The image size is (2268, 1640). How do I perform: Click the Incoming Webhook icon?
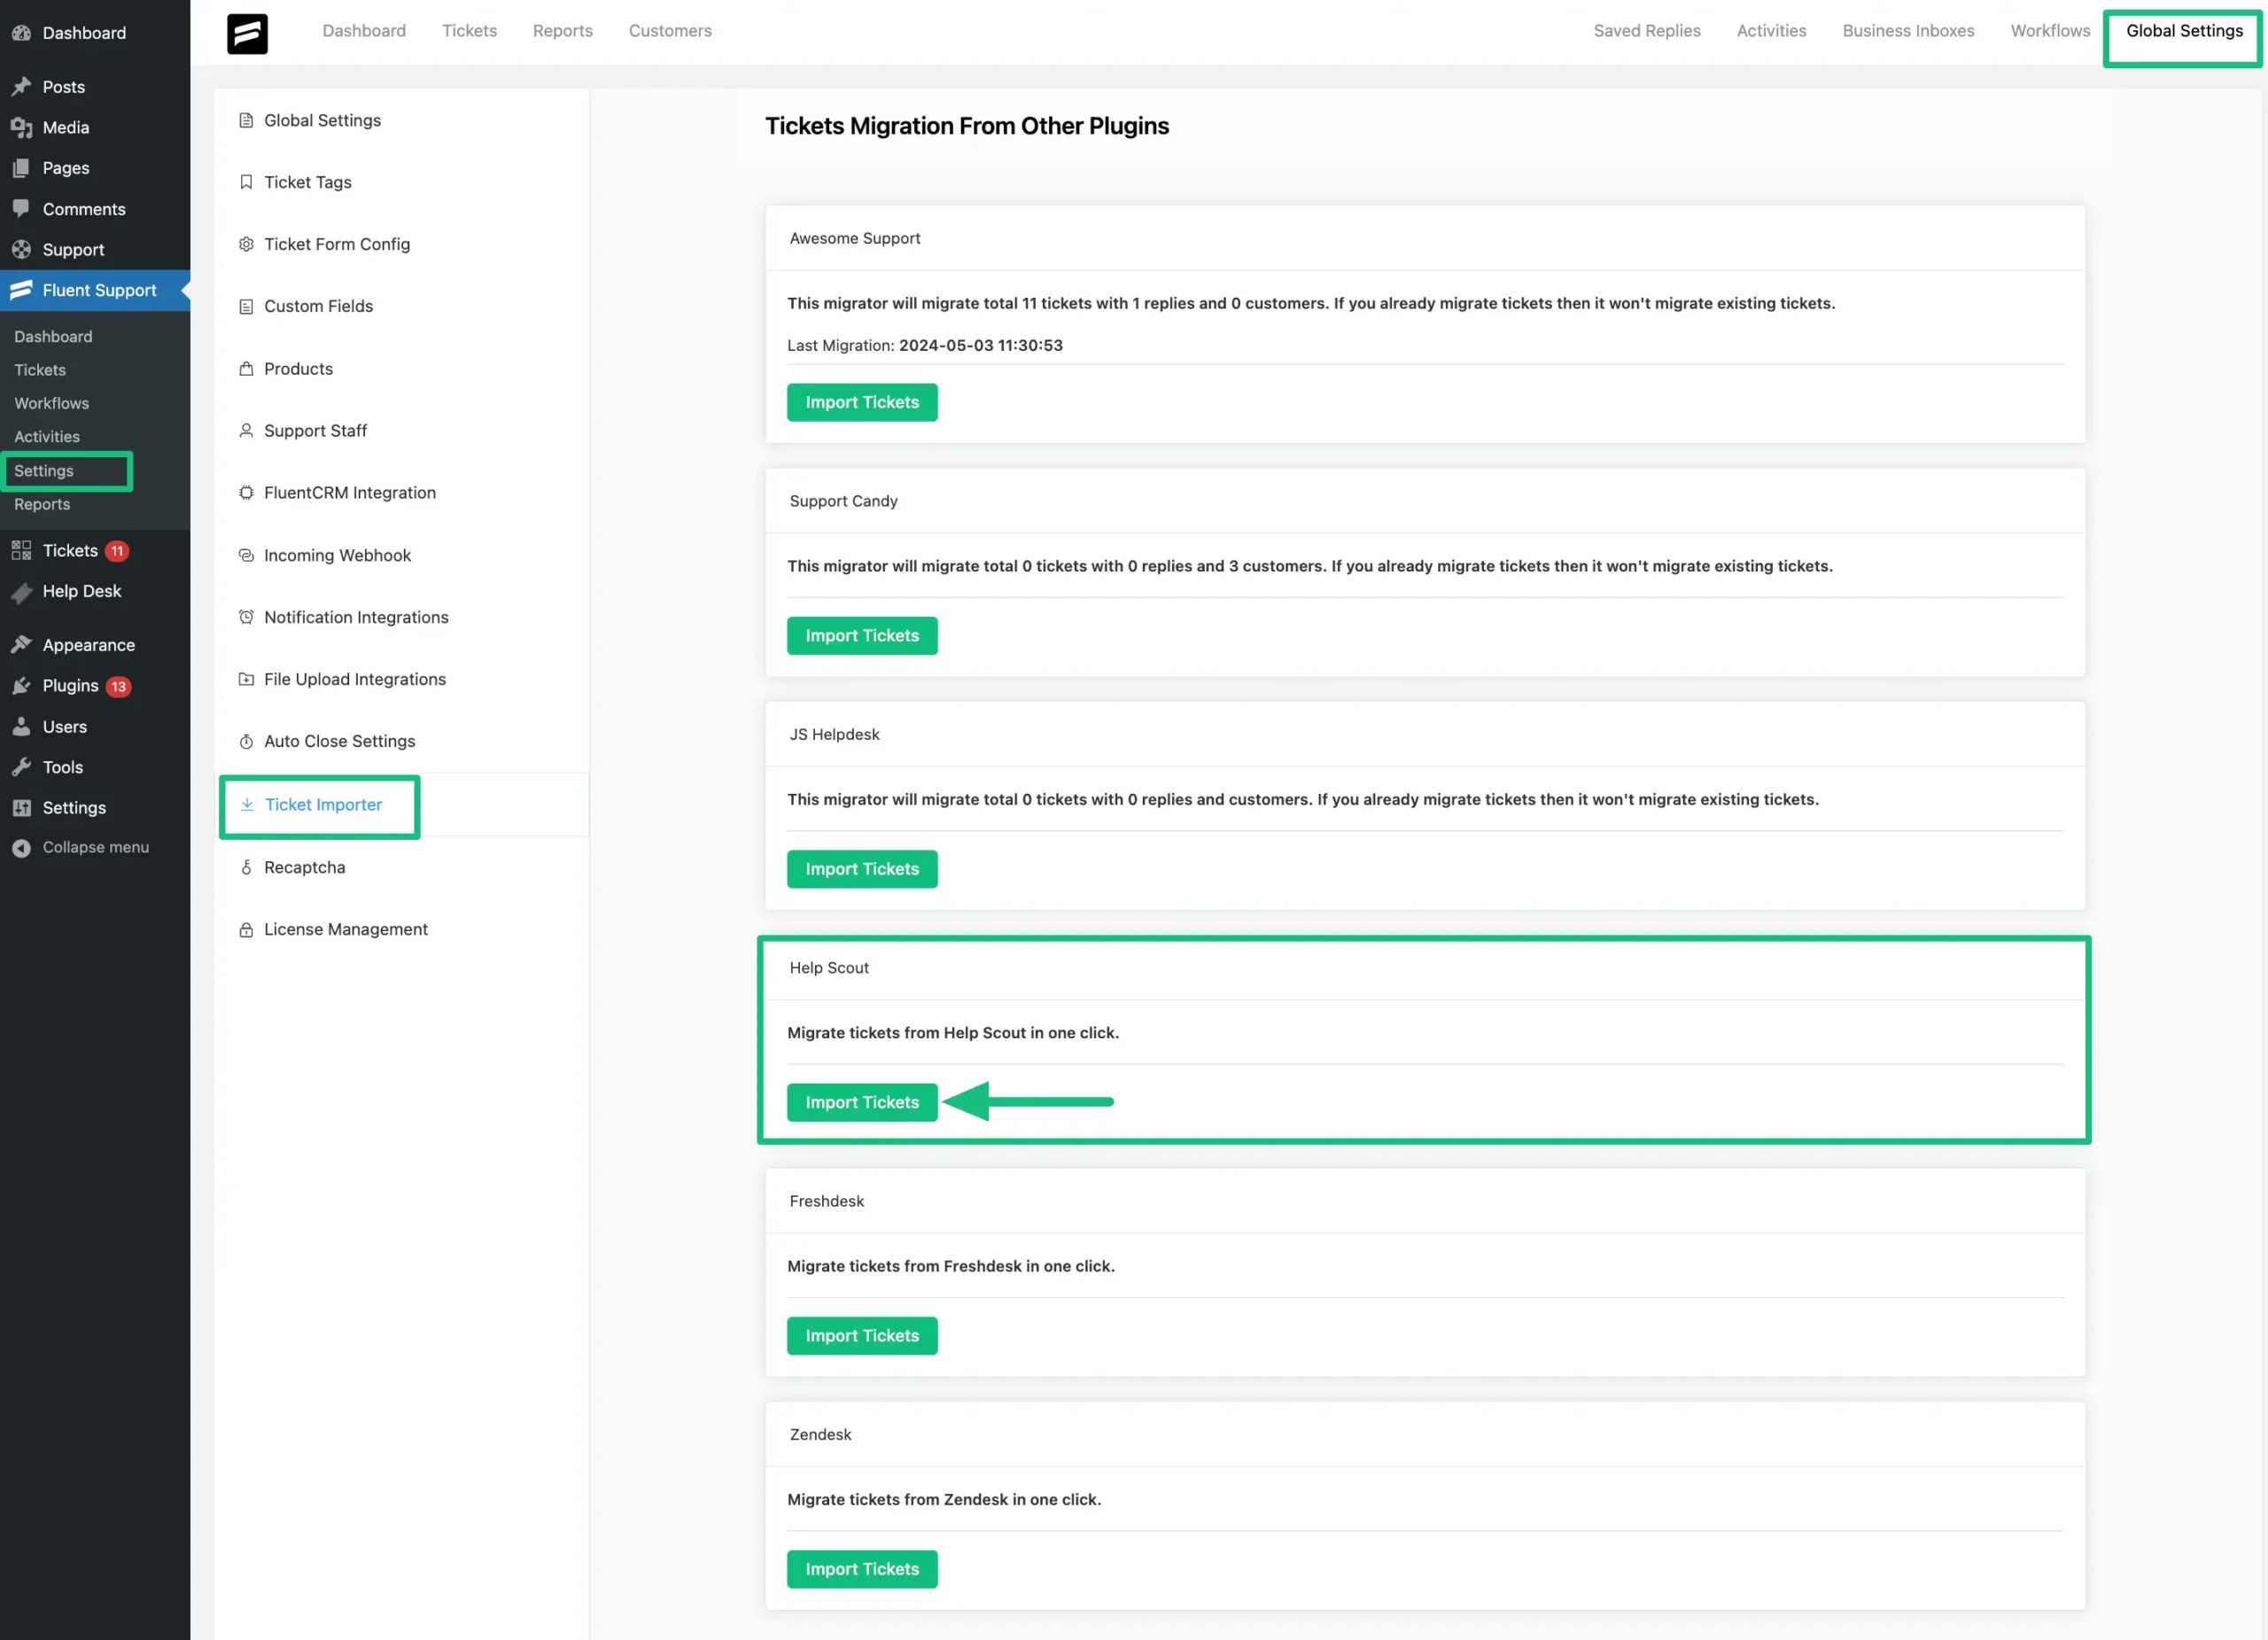246,555
